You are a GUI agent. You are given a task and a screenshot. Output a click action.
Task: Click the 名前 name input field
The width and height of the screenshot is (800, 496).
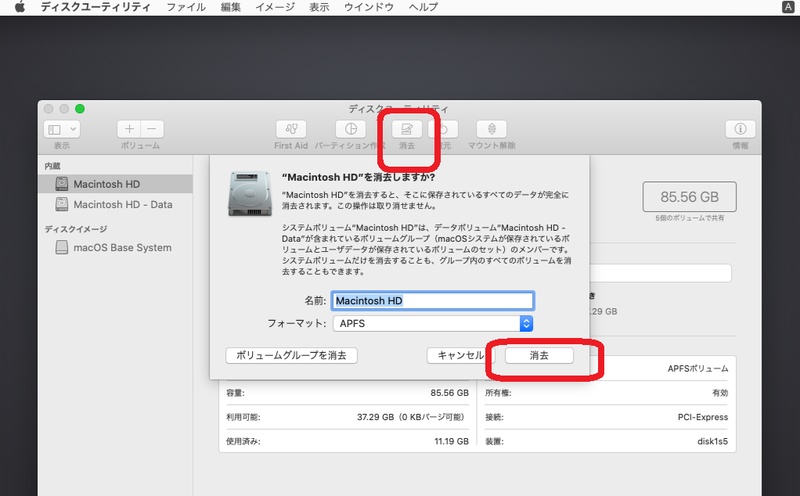[433, 301]
